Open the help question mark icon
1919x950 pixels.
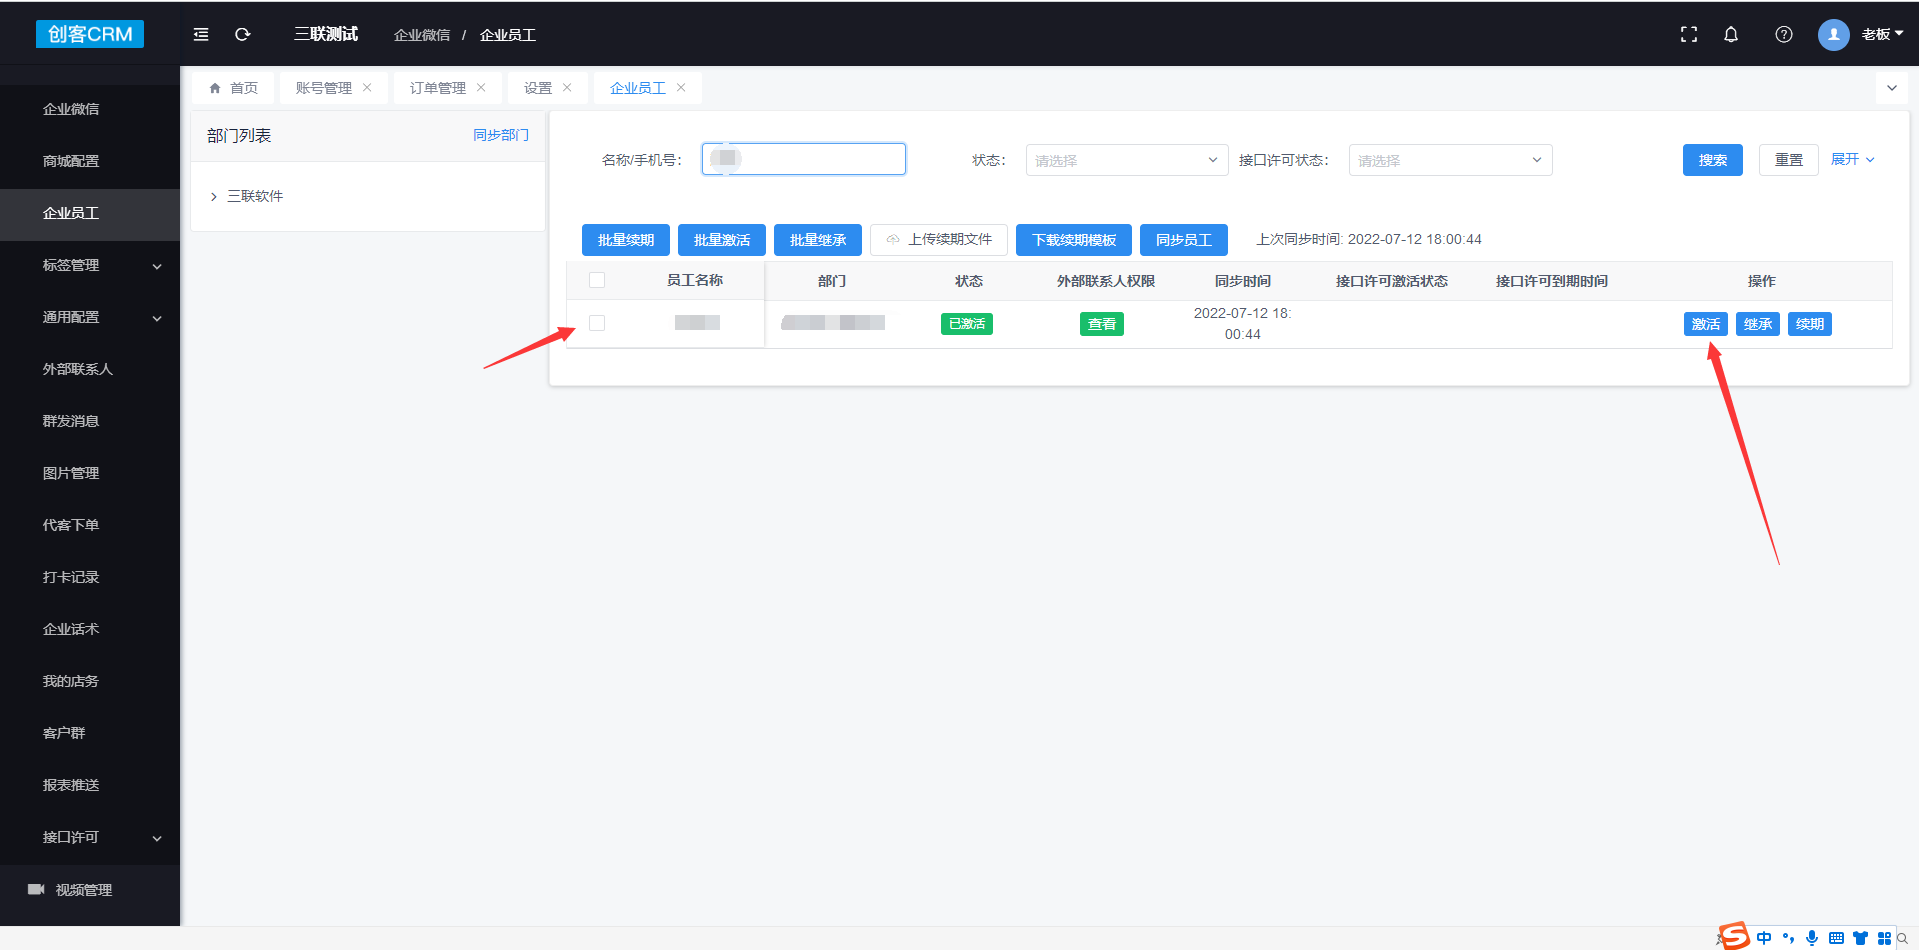(1784, 34)
